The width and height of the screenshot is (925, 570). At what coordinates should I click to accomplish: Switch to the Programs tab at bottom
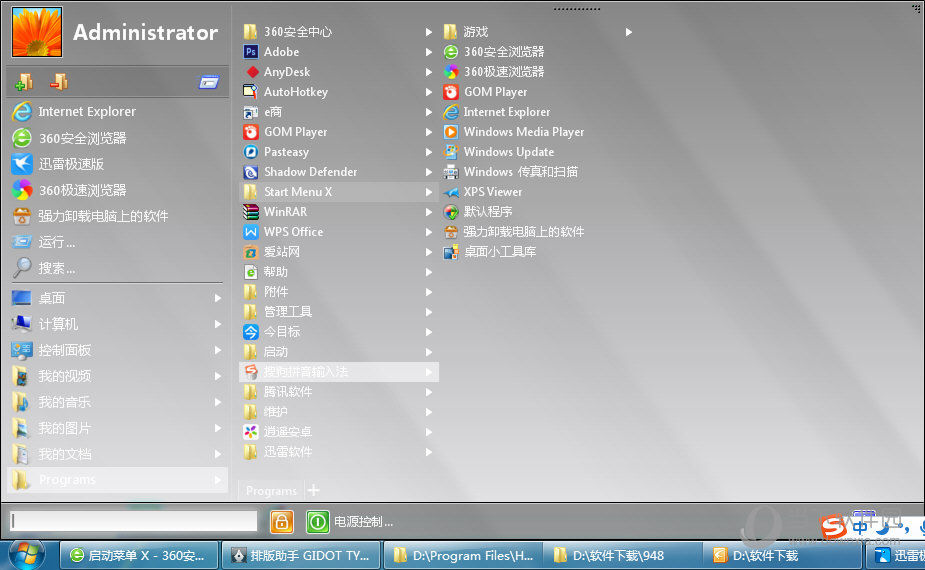(x=271, y=490)
